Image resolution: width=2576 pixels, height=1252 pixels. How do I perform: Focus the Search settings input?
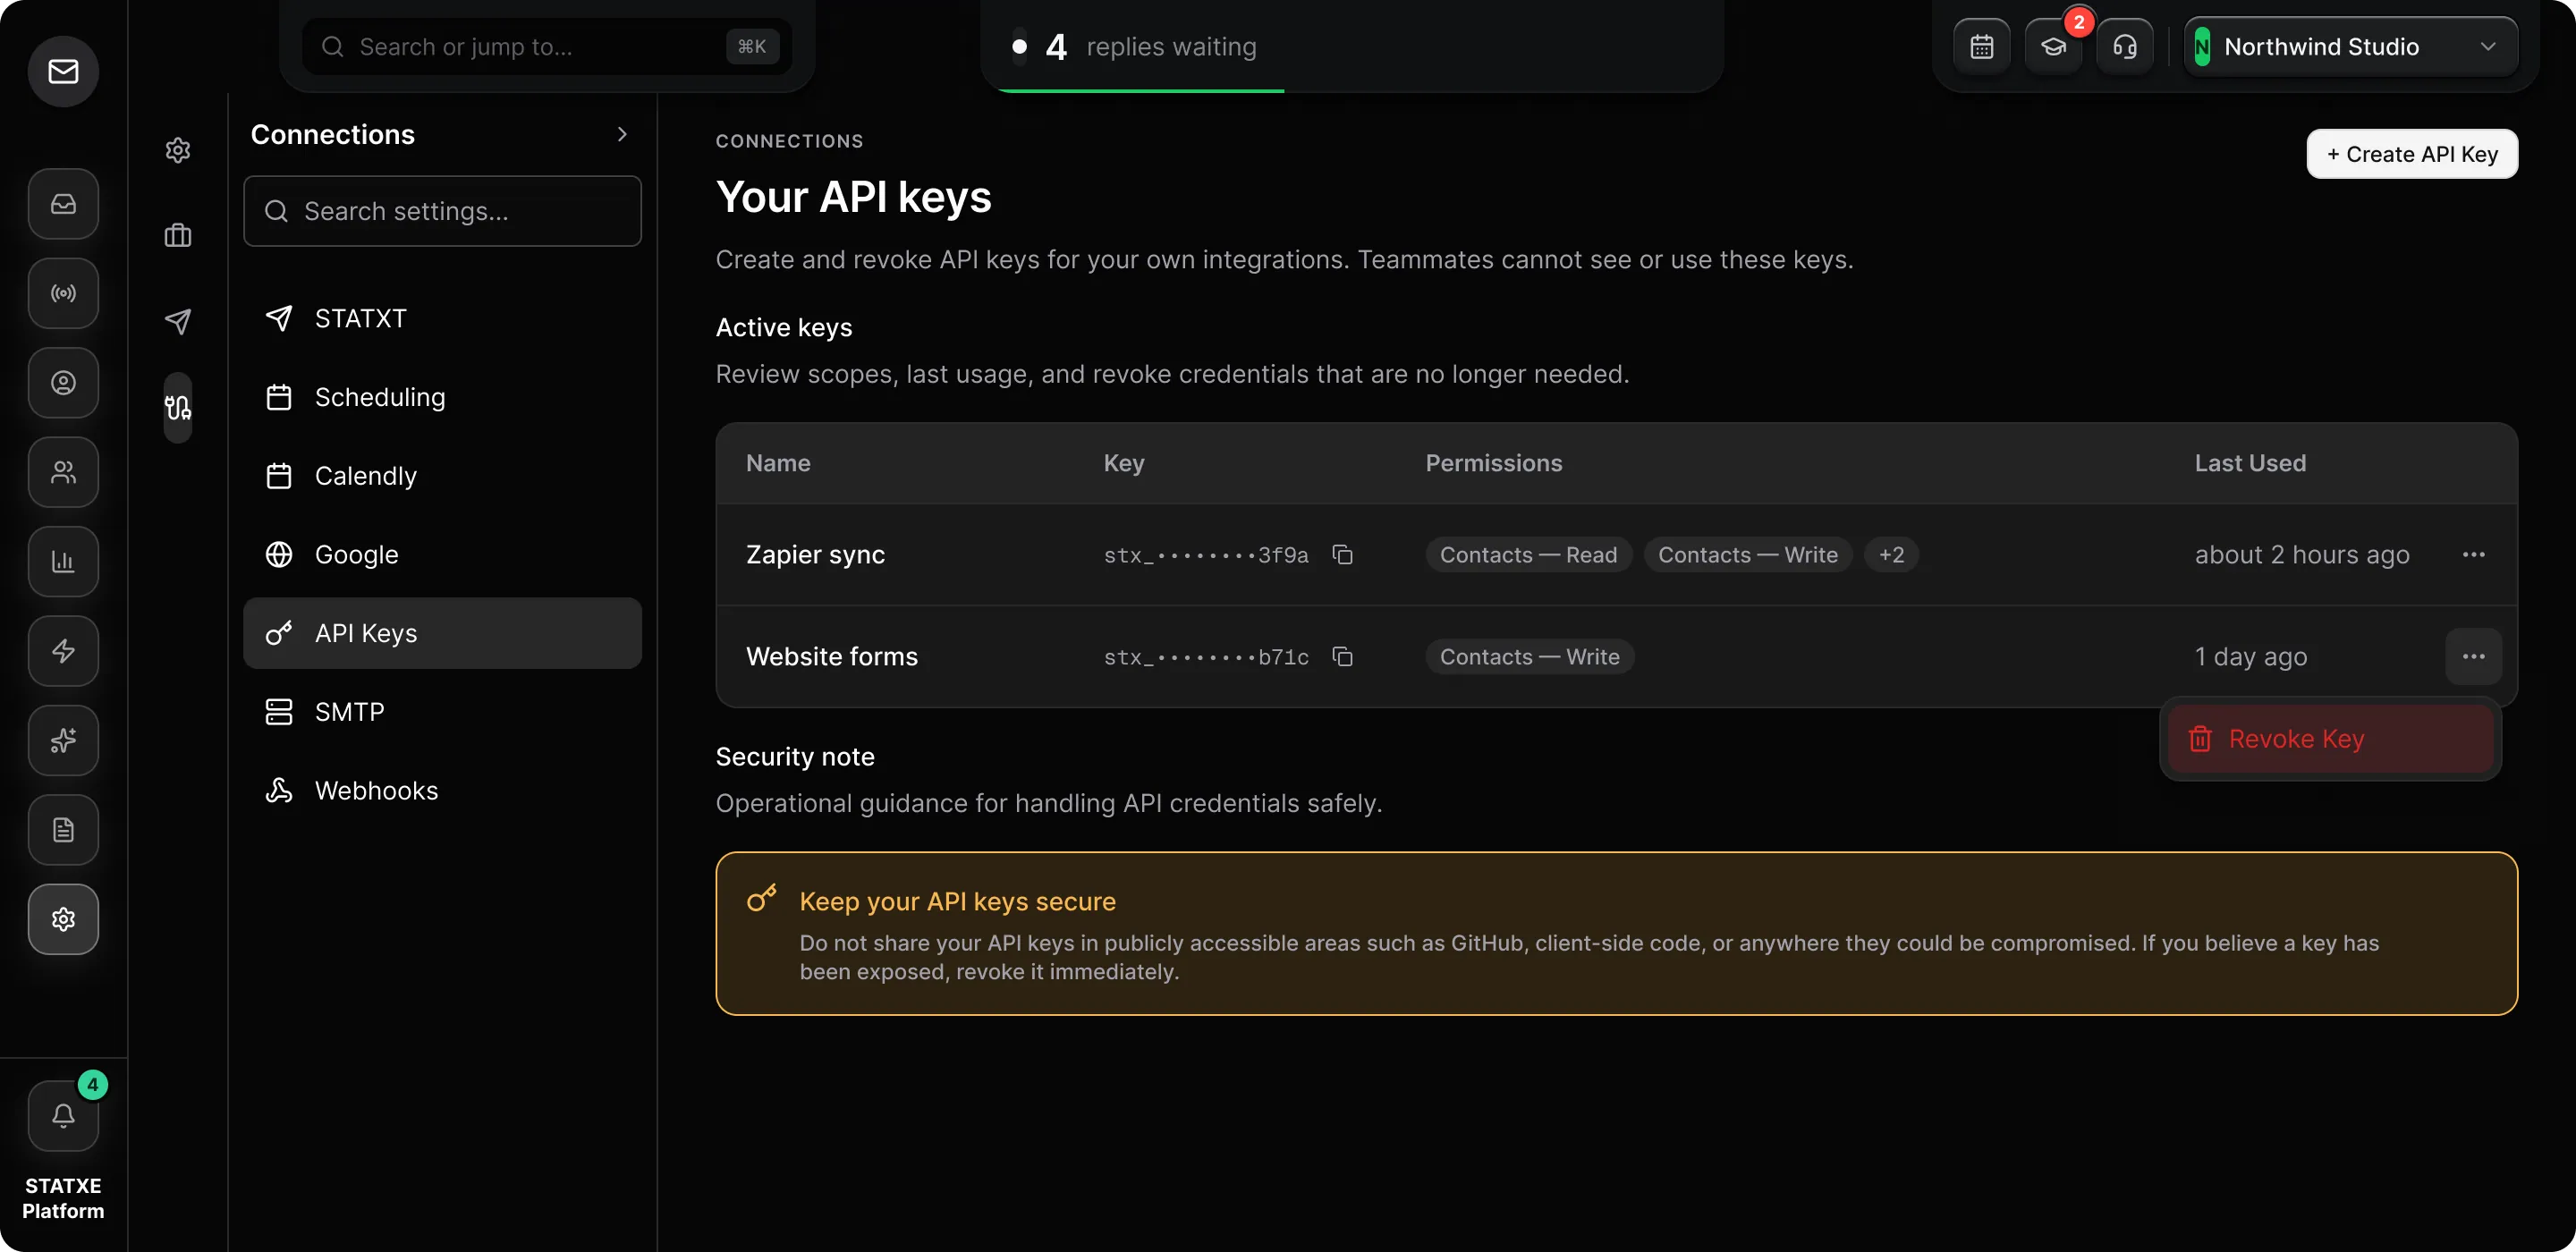pyautogui.click(x=442, y=211)
